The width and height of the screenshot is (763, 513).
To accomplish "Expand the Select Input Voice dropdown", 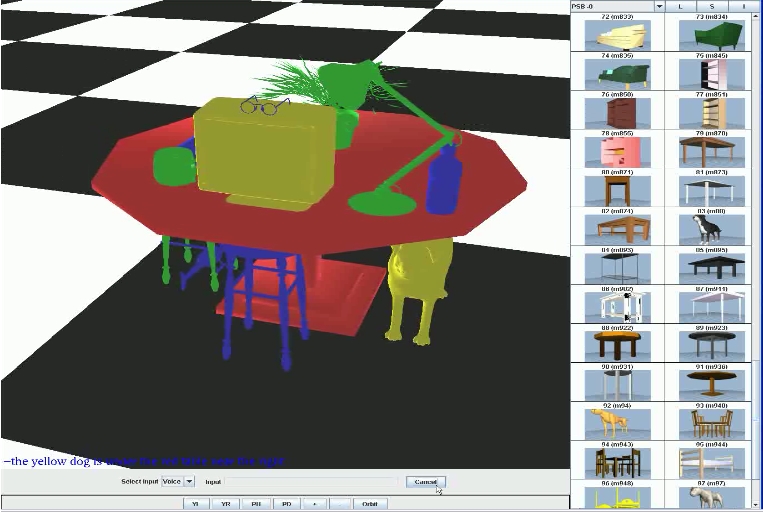I will tap(189, 482).
